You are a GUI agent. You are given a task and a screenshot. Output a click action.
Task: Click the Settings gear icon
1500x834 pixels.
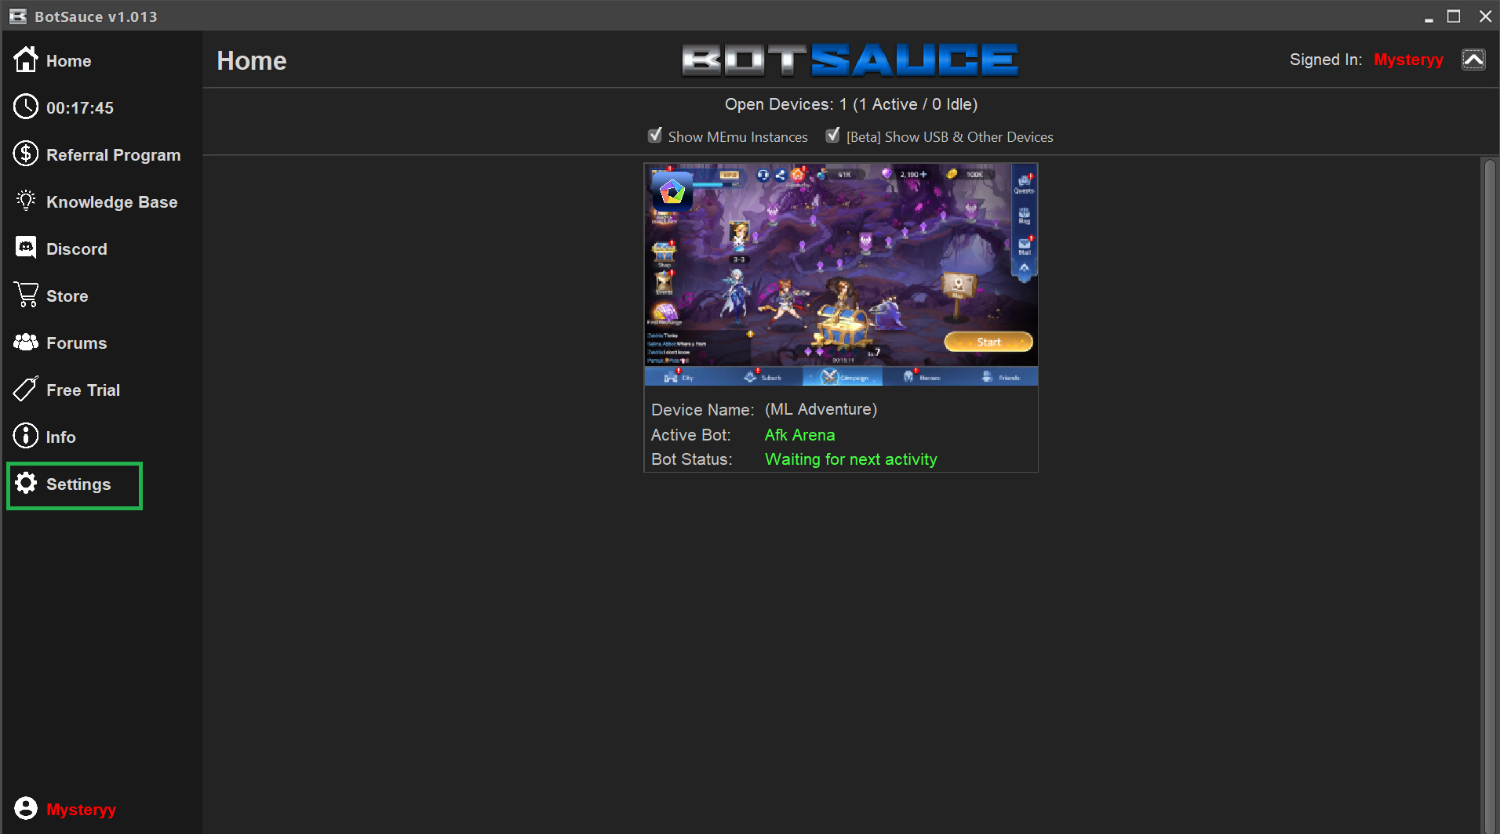click(26, 484)
